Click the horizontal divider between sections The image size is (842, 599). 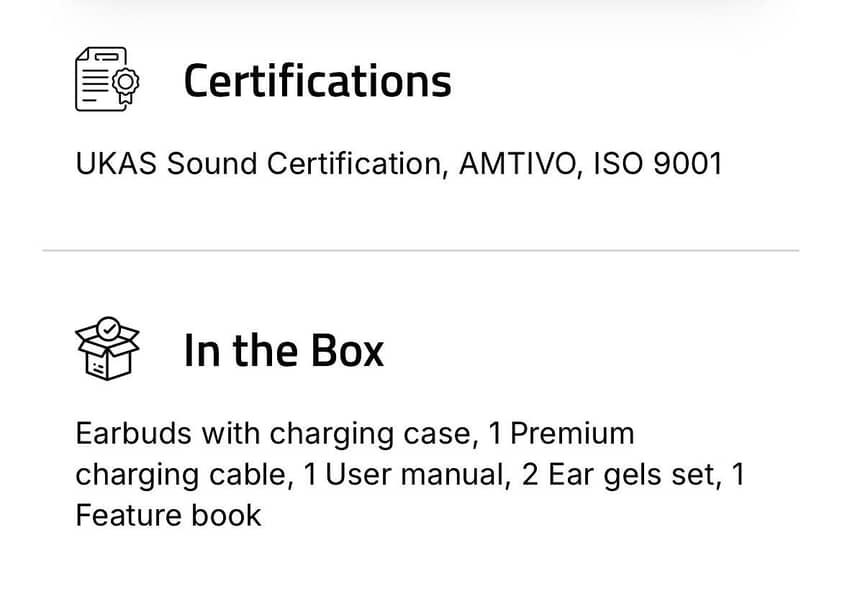coord(420,250)
